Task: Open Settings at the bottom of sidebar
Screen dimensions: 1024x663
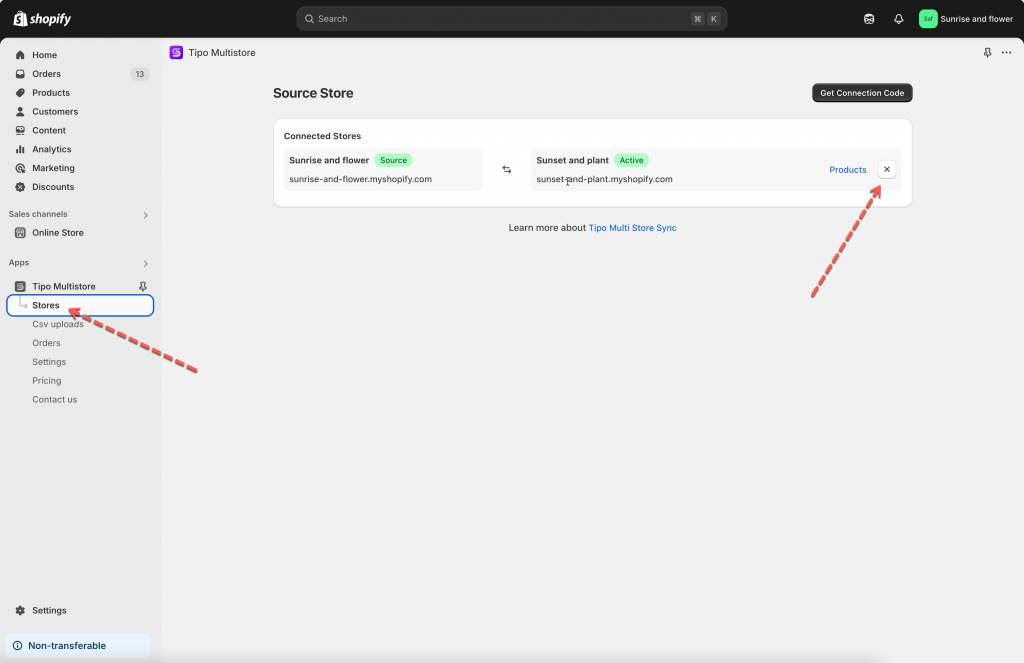Action: coord(49,610)
